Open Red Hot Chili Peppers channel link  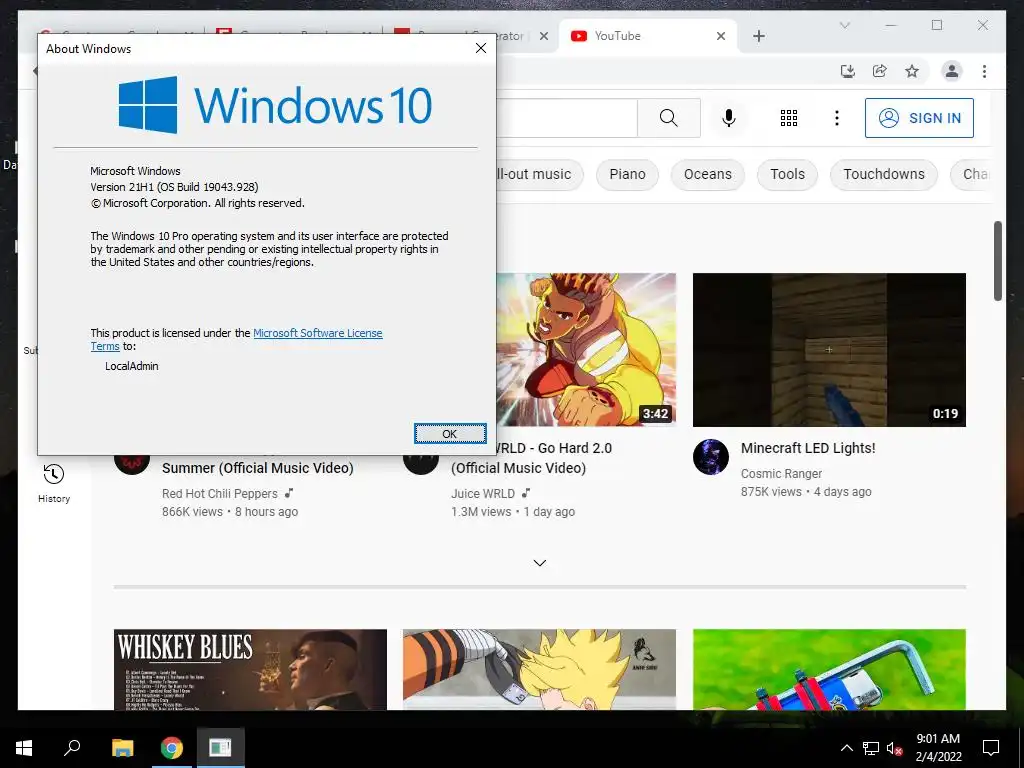click(219, 494)
